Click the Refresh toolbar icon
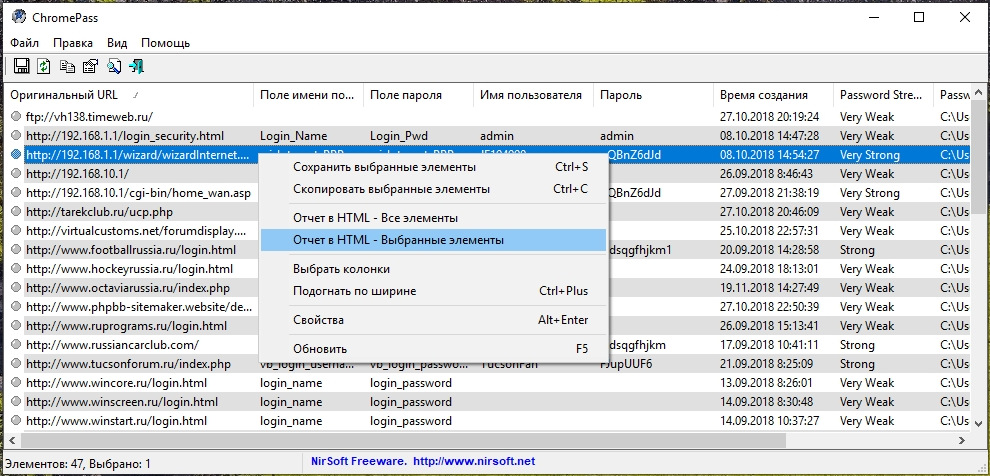990x476 pixels. (x=44, y=66)
